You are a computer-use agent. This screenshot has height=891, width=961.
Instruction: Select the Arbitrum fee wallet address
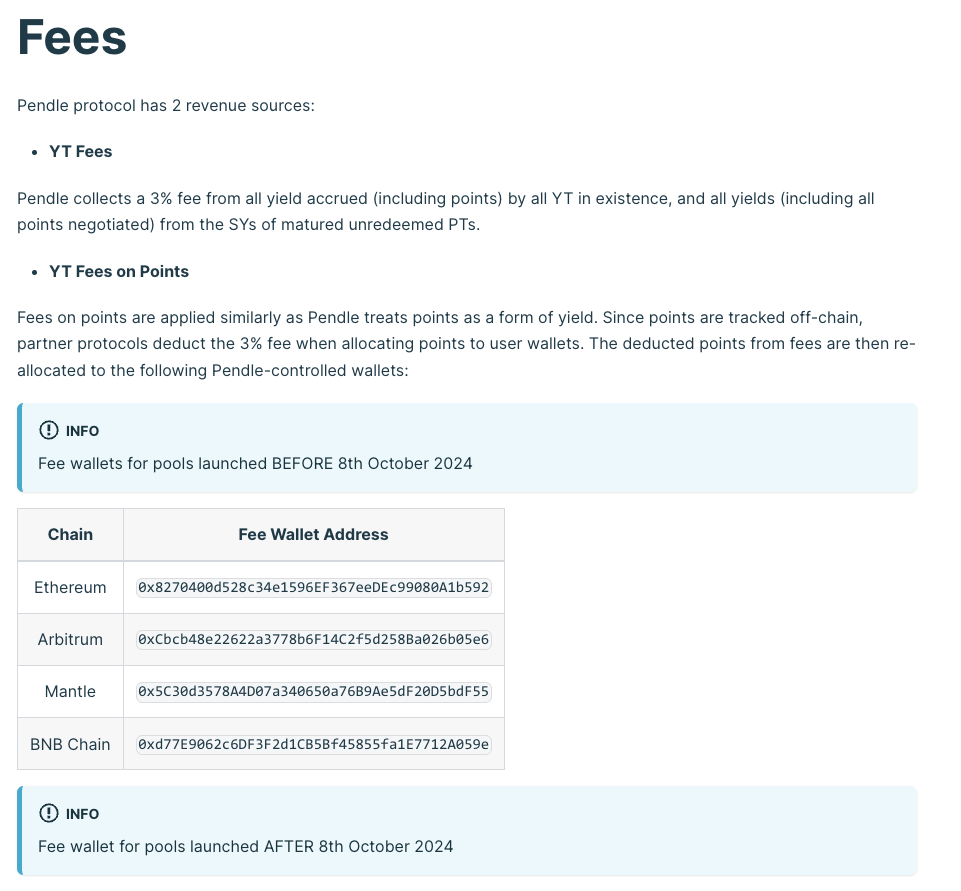click(x=314, y=639)
